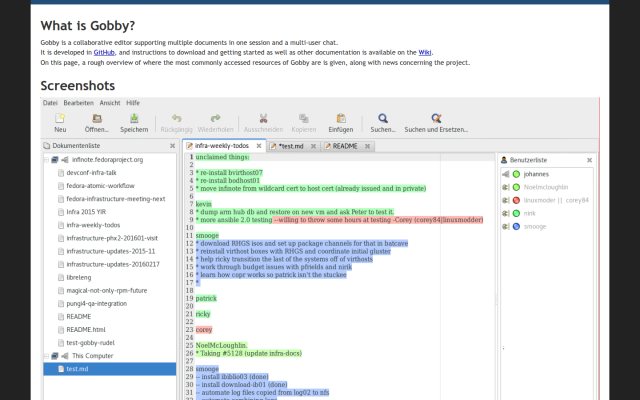Click the Kopieren copy icon
This screenshot has height=400, width=640.
tap(304, 118)
